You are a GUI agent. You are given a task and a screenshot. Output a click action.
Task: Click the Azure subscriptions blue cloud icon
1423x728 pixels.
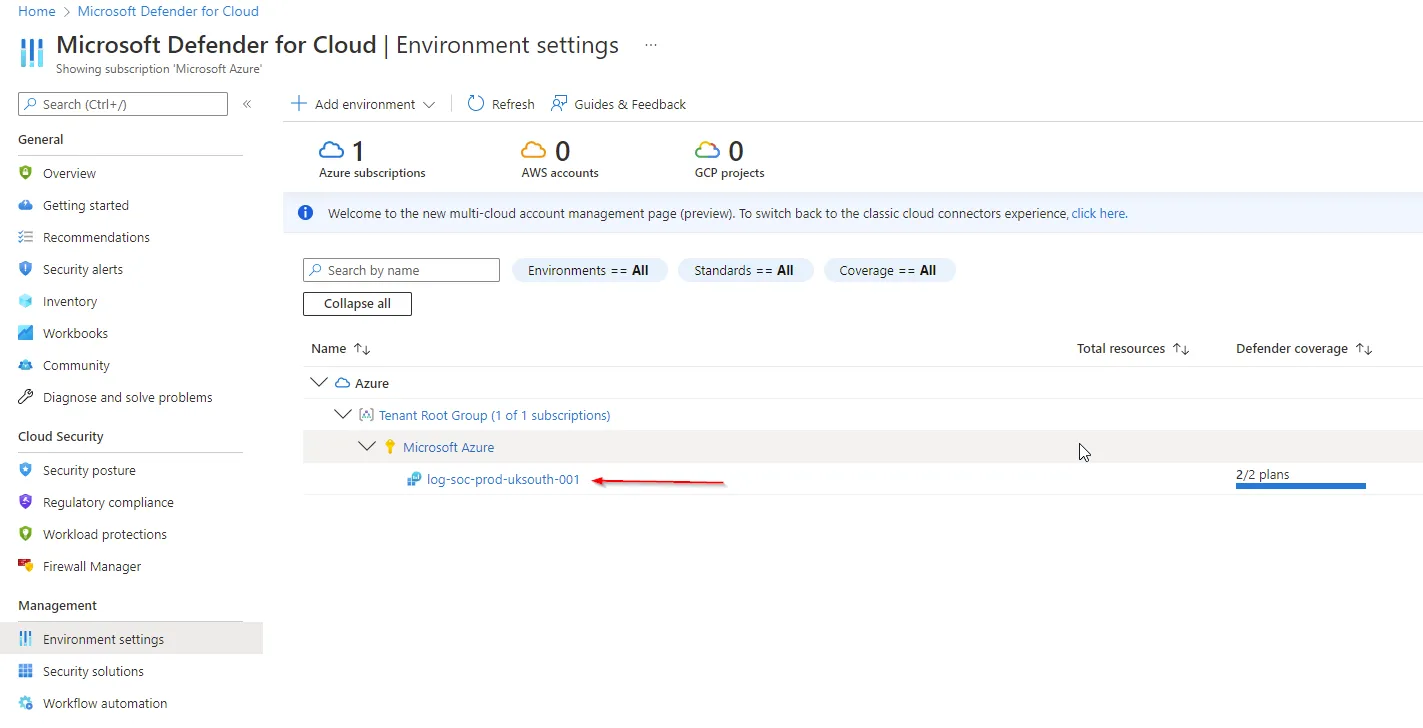click(331, 151)
